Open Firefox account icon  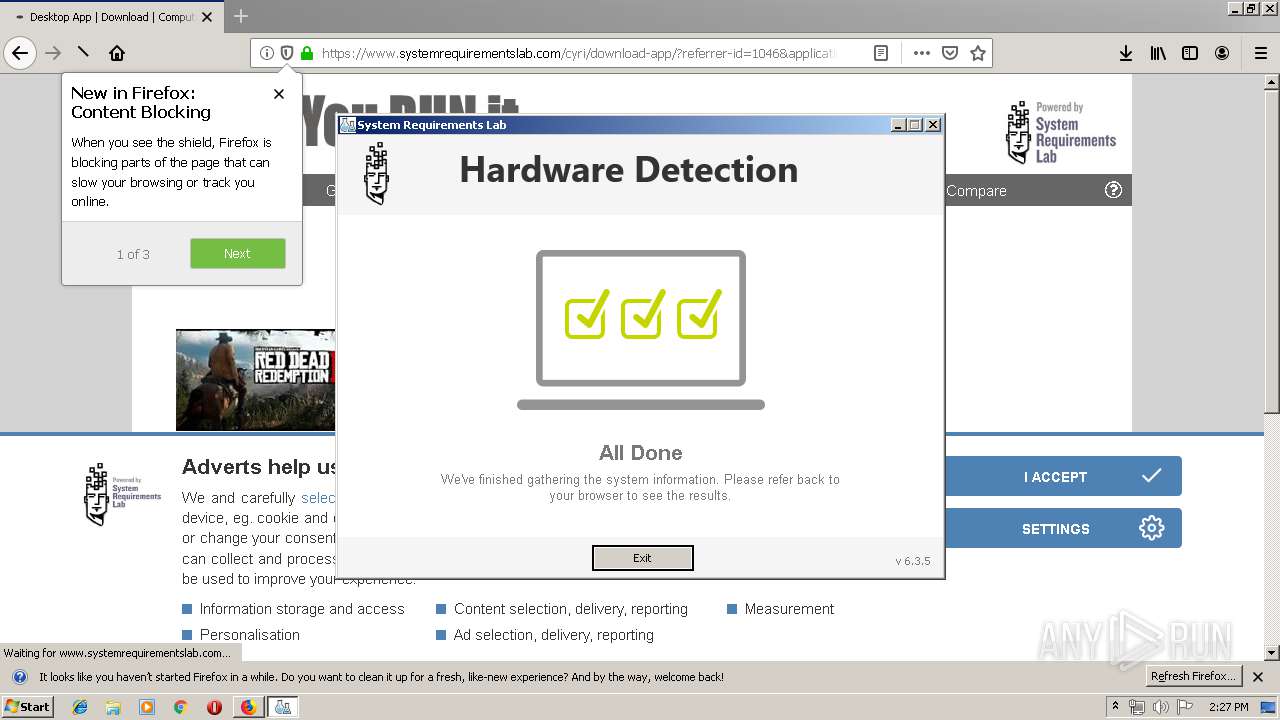pyautogui.click(x=1222, y=53)
